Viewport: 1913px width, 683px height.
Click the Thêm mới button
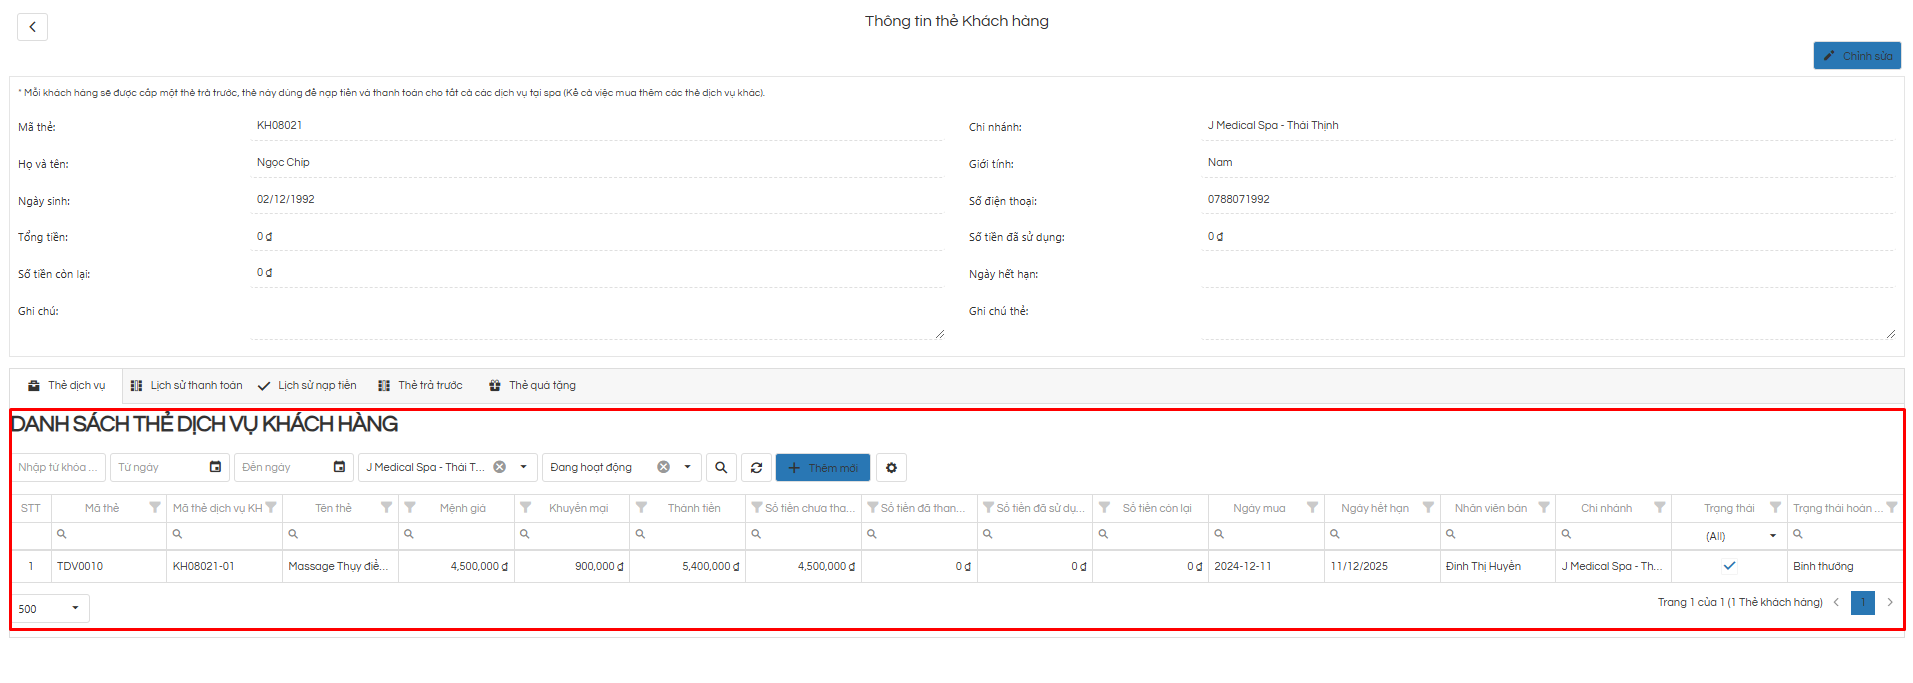click(x=822, y=468)
